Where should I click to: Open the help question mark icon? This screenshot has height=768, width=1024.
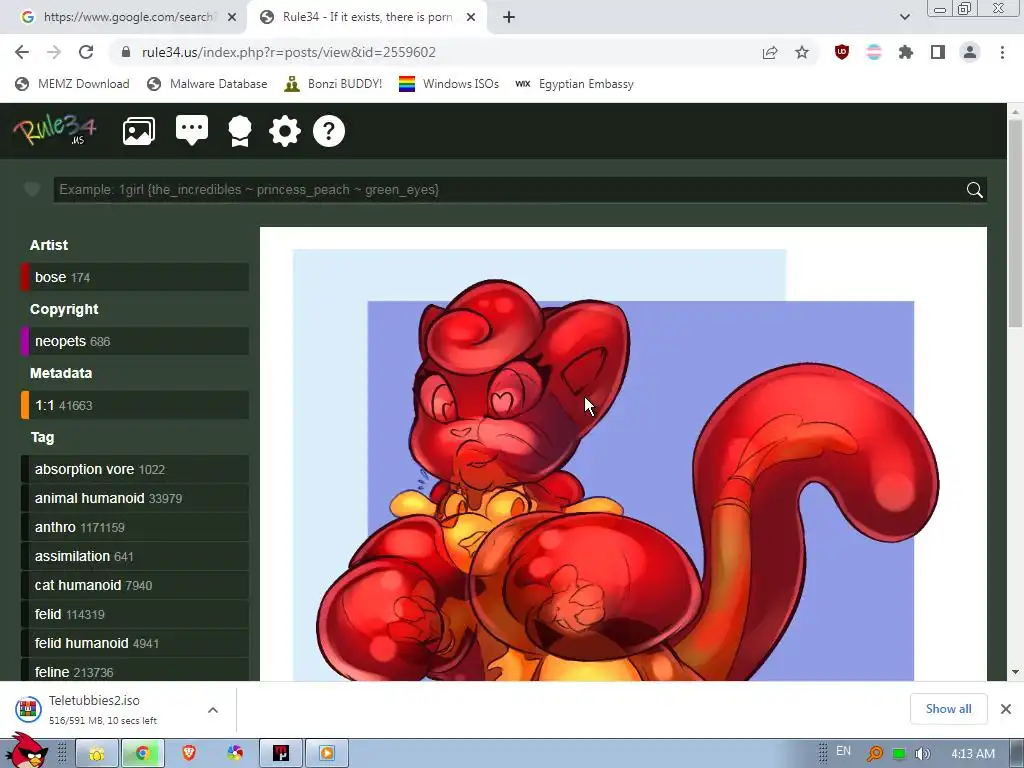[x=329, y=131]
